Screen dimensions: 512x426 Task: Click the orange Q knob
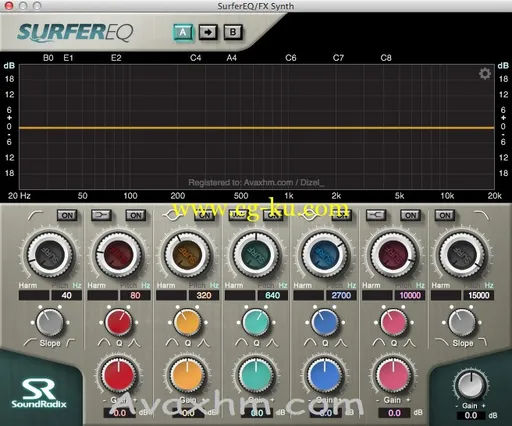[x=187, y=322]
